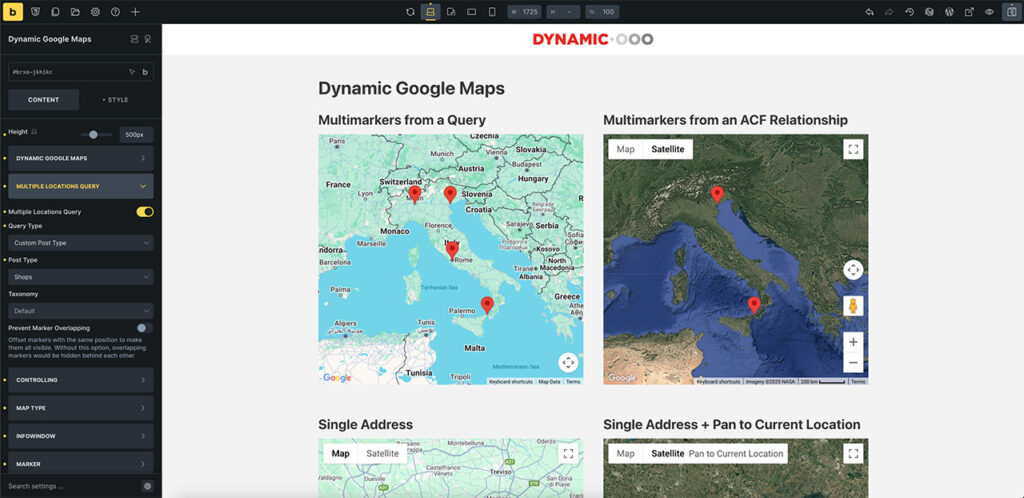
Task: Switch to the Content tab
Action: pos(44,100)
